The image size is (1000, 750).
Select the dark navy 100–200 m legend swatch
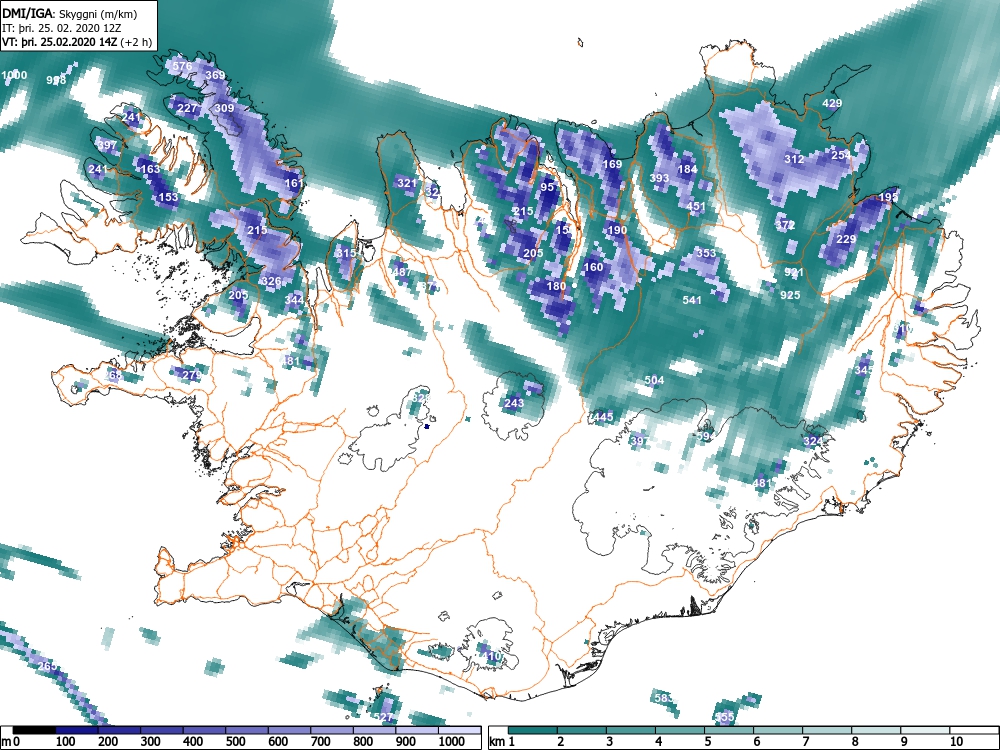77,730
